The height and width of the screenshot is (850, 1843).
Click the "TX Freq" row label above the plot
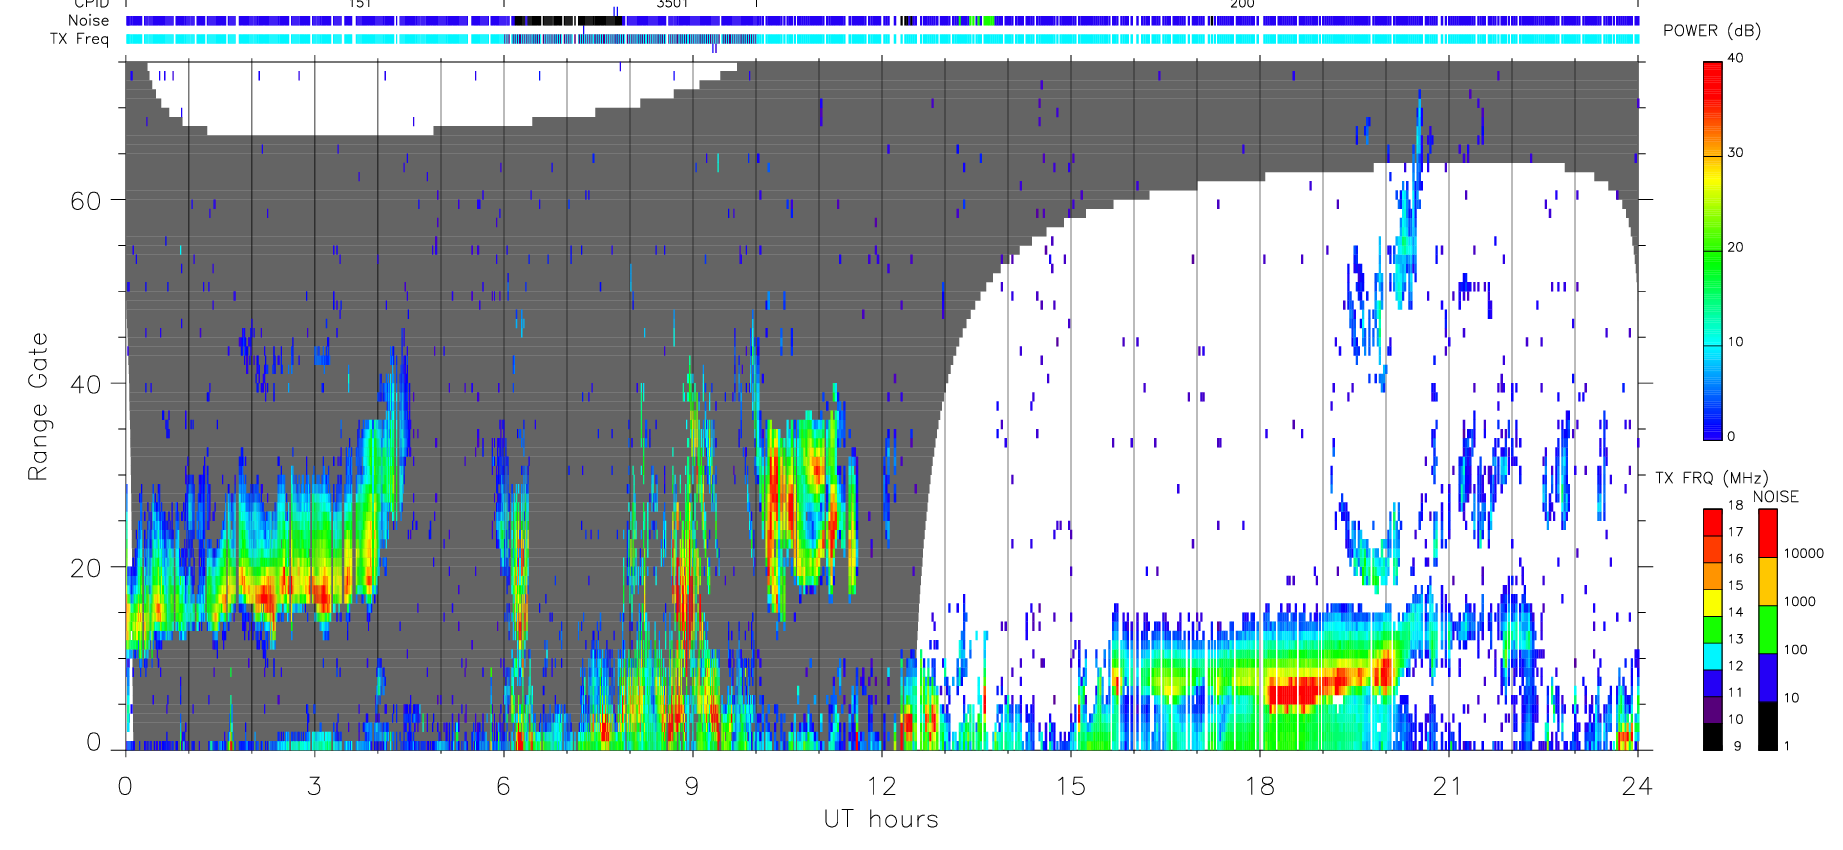coord(79,39)
